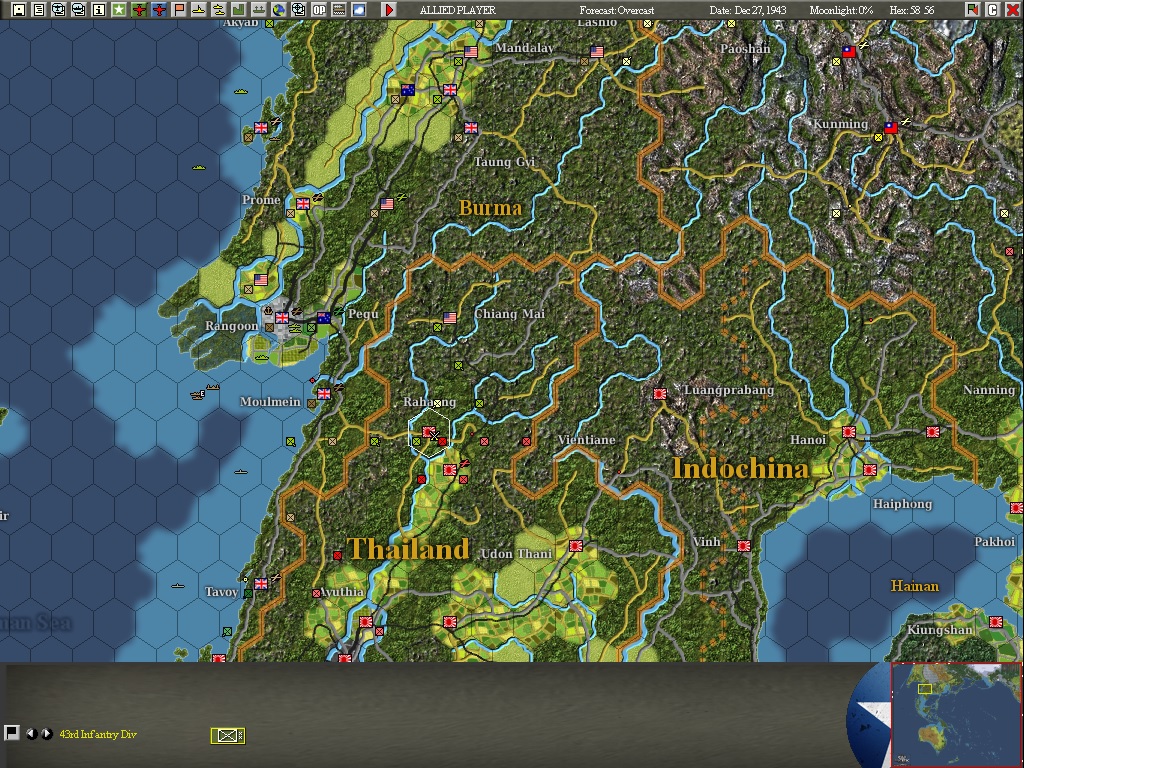Go to next unit arrow
This screenshot has height=768, width=1152.
click(x=46, y=733)
